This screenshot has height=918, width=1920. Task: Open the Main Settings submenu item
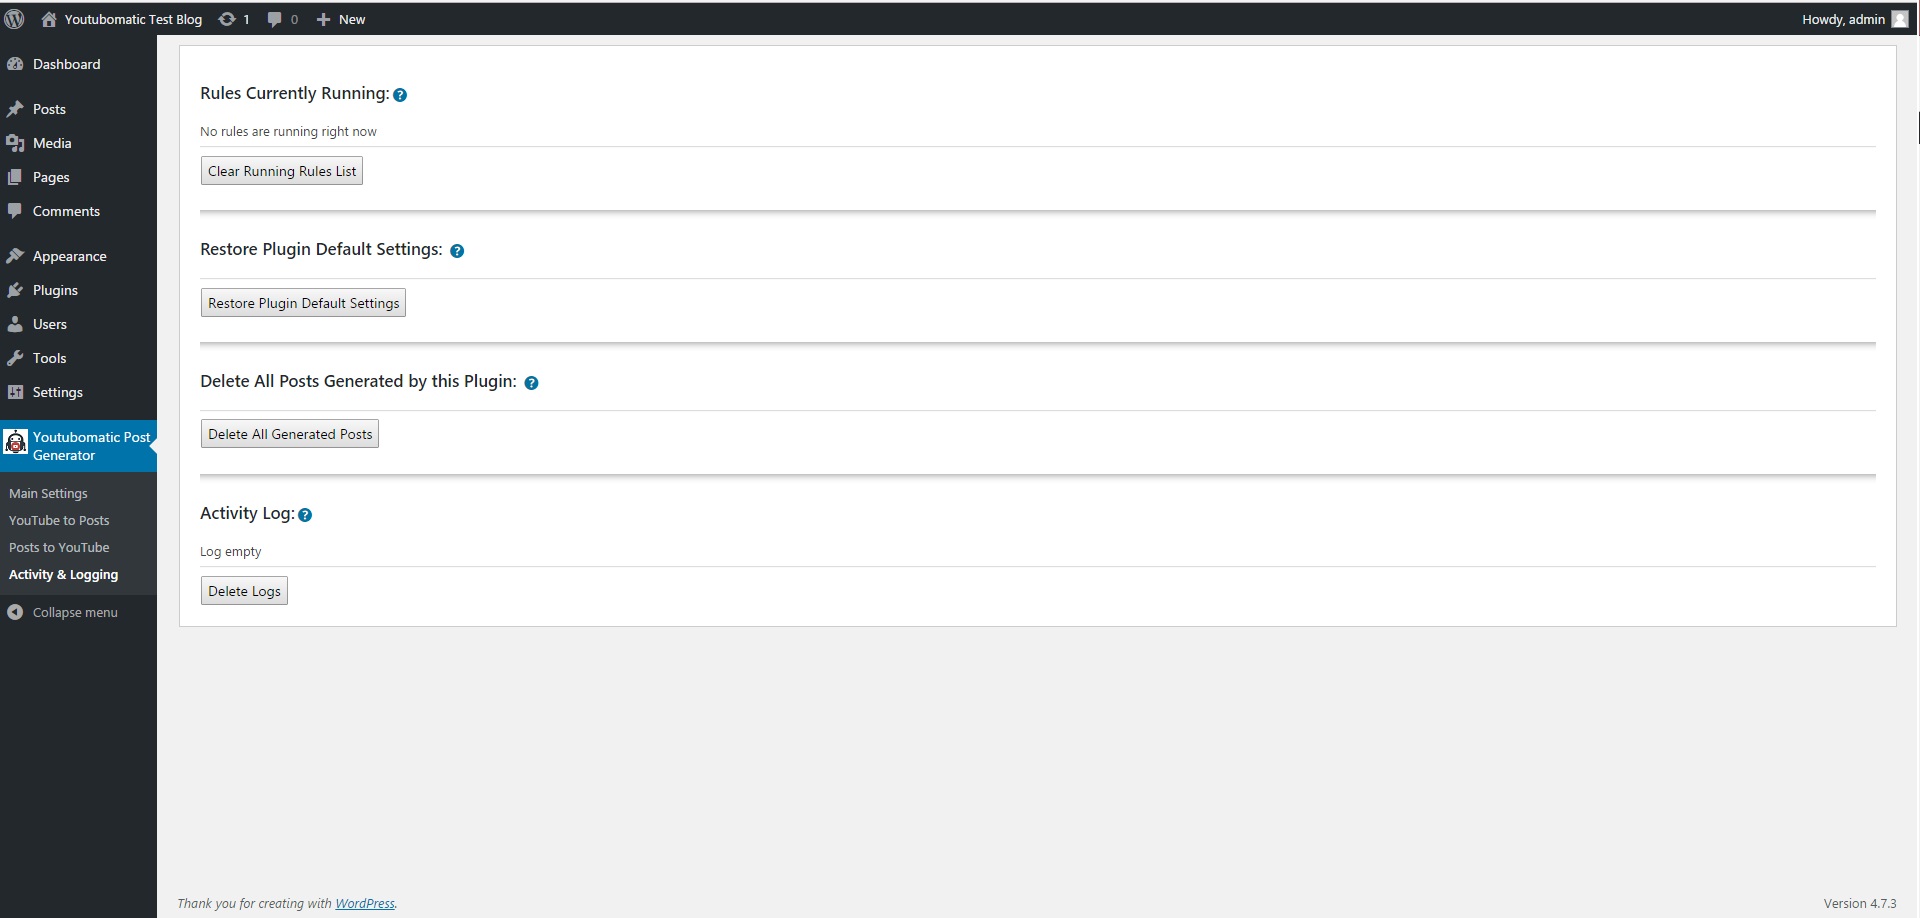(x=48, y=493)
